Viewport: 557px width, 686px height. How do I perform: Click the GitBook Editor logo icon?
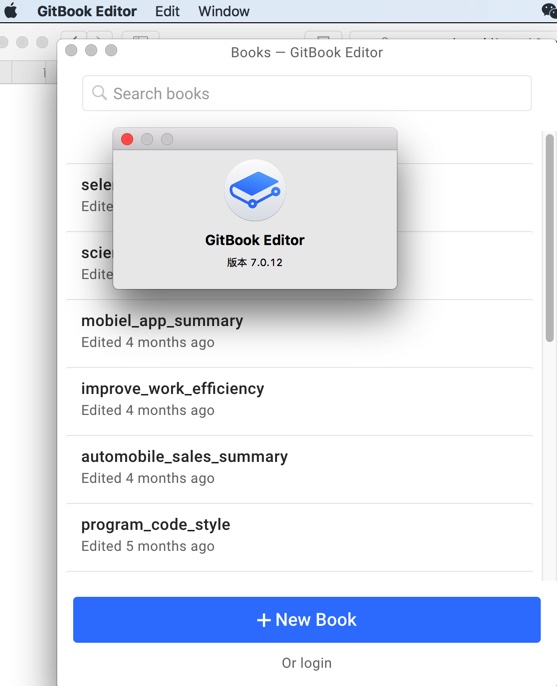coord(255,190)
